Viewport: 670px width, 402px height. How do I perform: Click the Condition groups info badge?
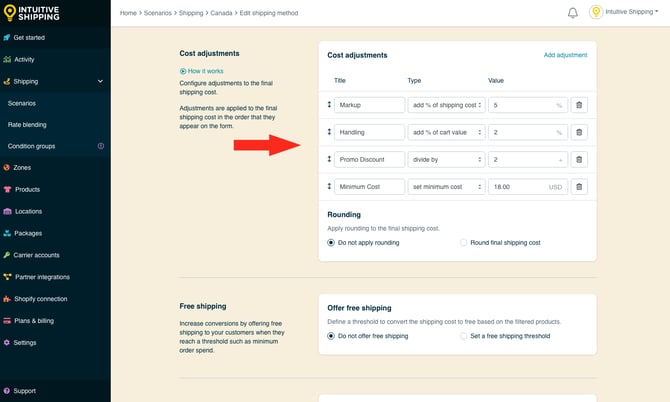click(101, 146)
